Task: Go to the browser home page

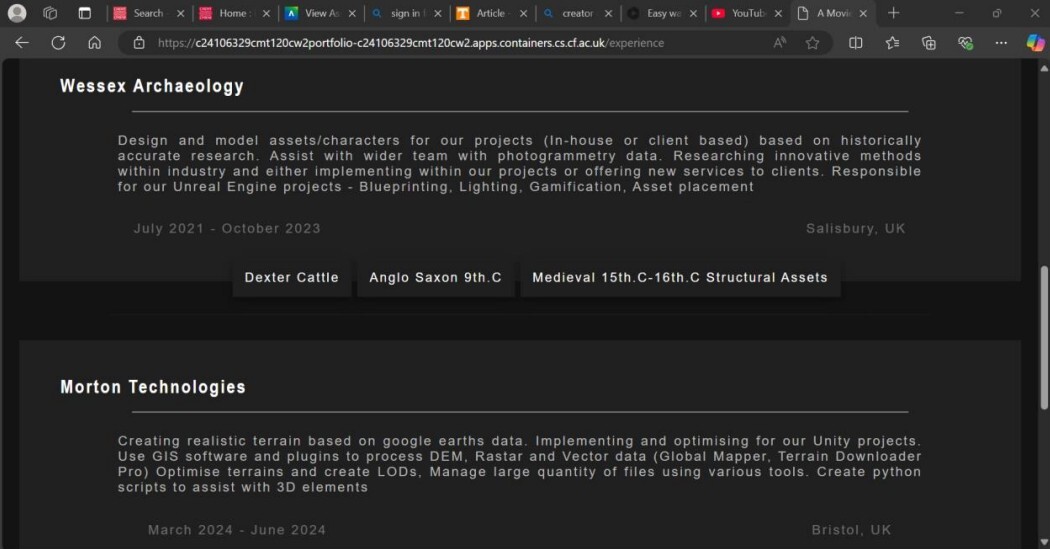Action: (x=94, y=43)
